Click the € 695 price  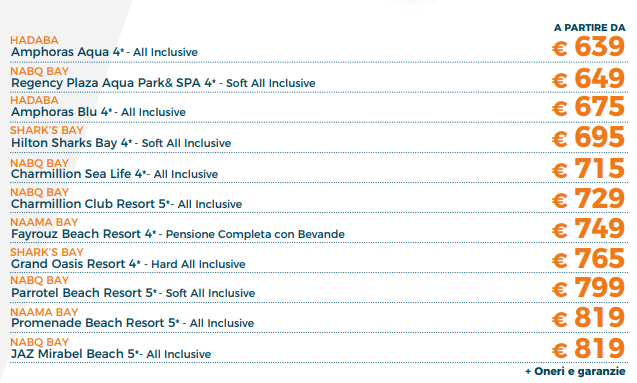point(588,137)
